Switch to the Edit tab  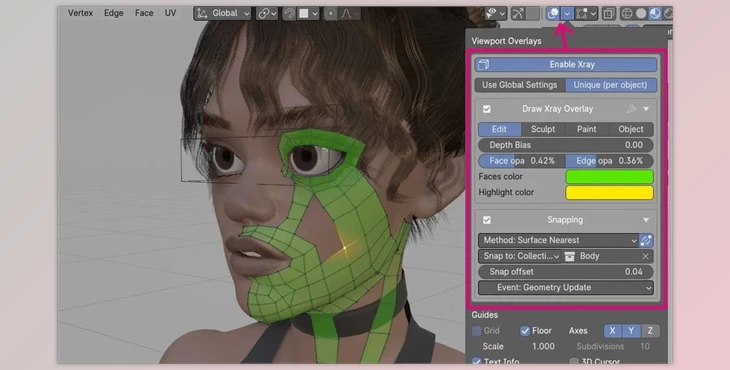click(x=499, y=129)
